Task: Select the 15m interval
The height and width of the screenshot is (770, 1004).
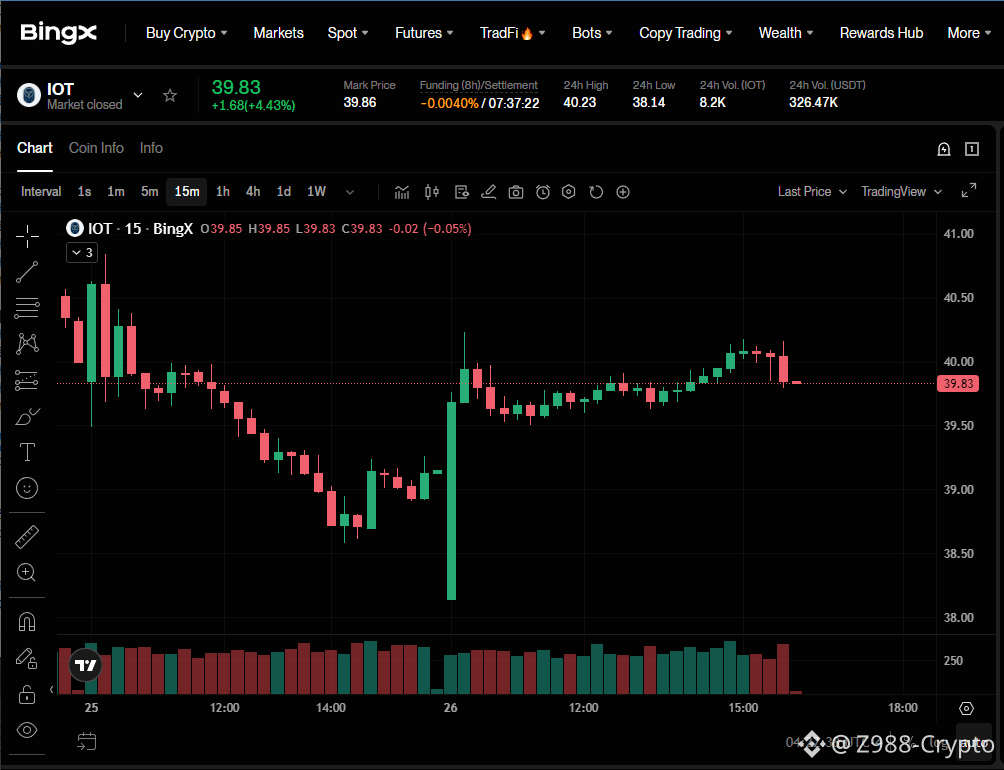Action: 186,191
